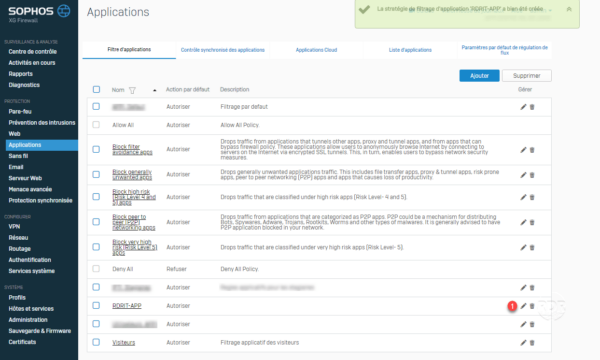Check the Block very high risk apps checkbox
The image size is (600, 360).
[96, 247]
